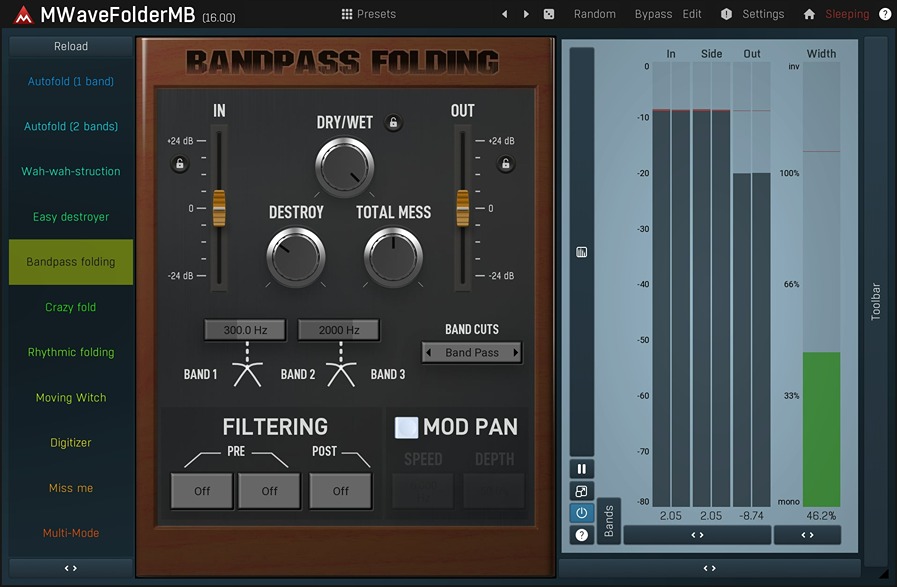
Task: Enable the MOD PAN checkbox
Action: click(x=406, y=427)
